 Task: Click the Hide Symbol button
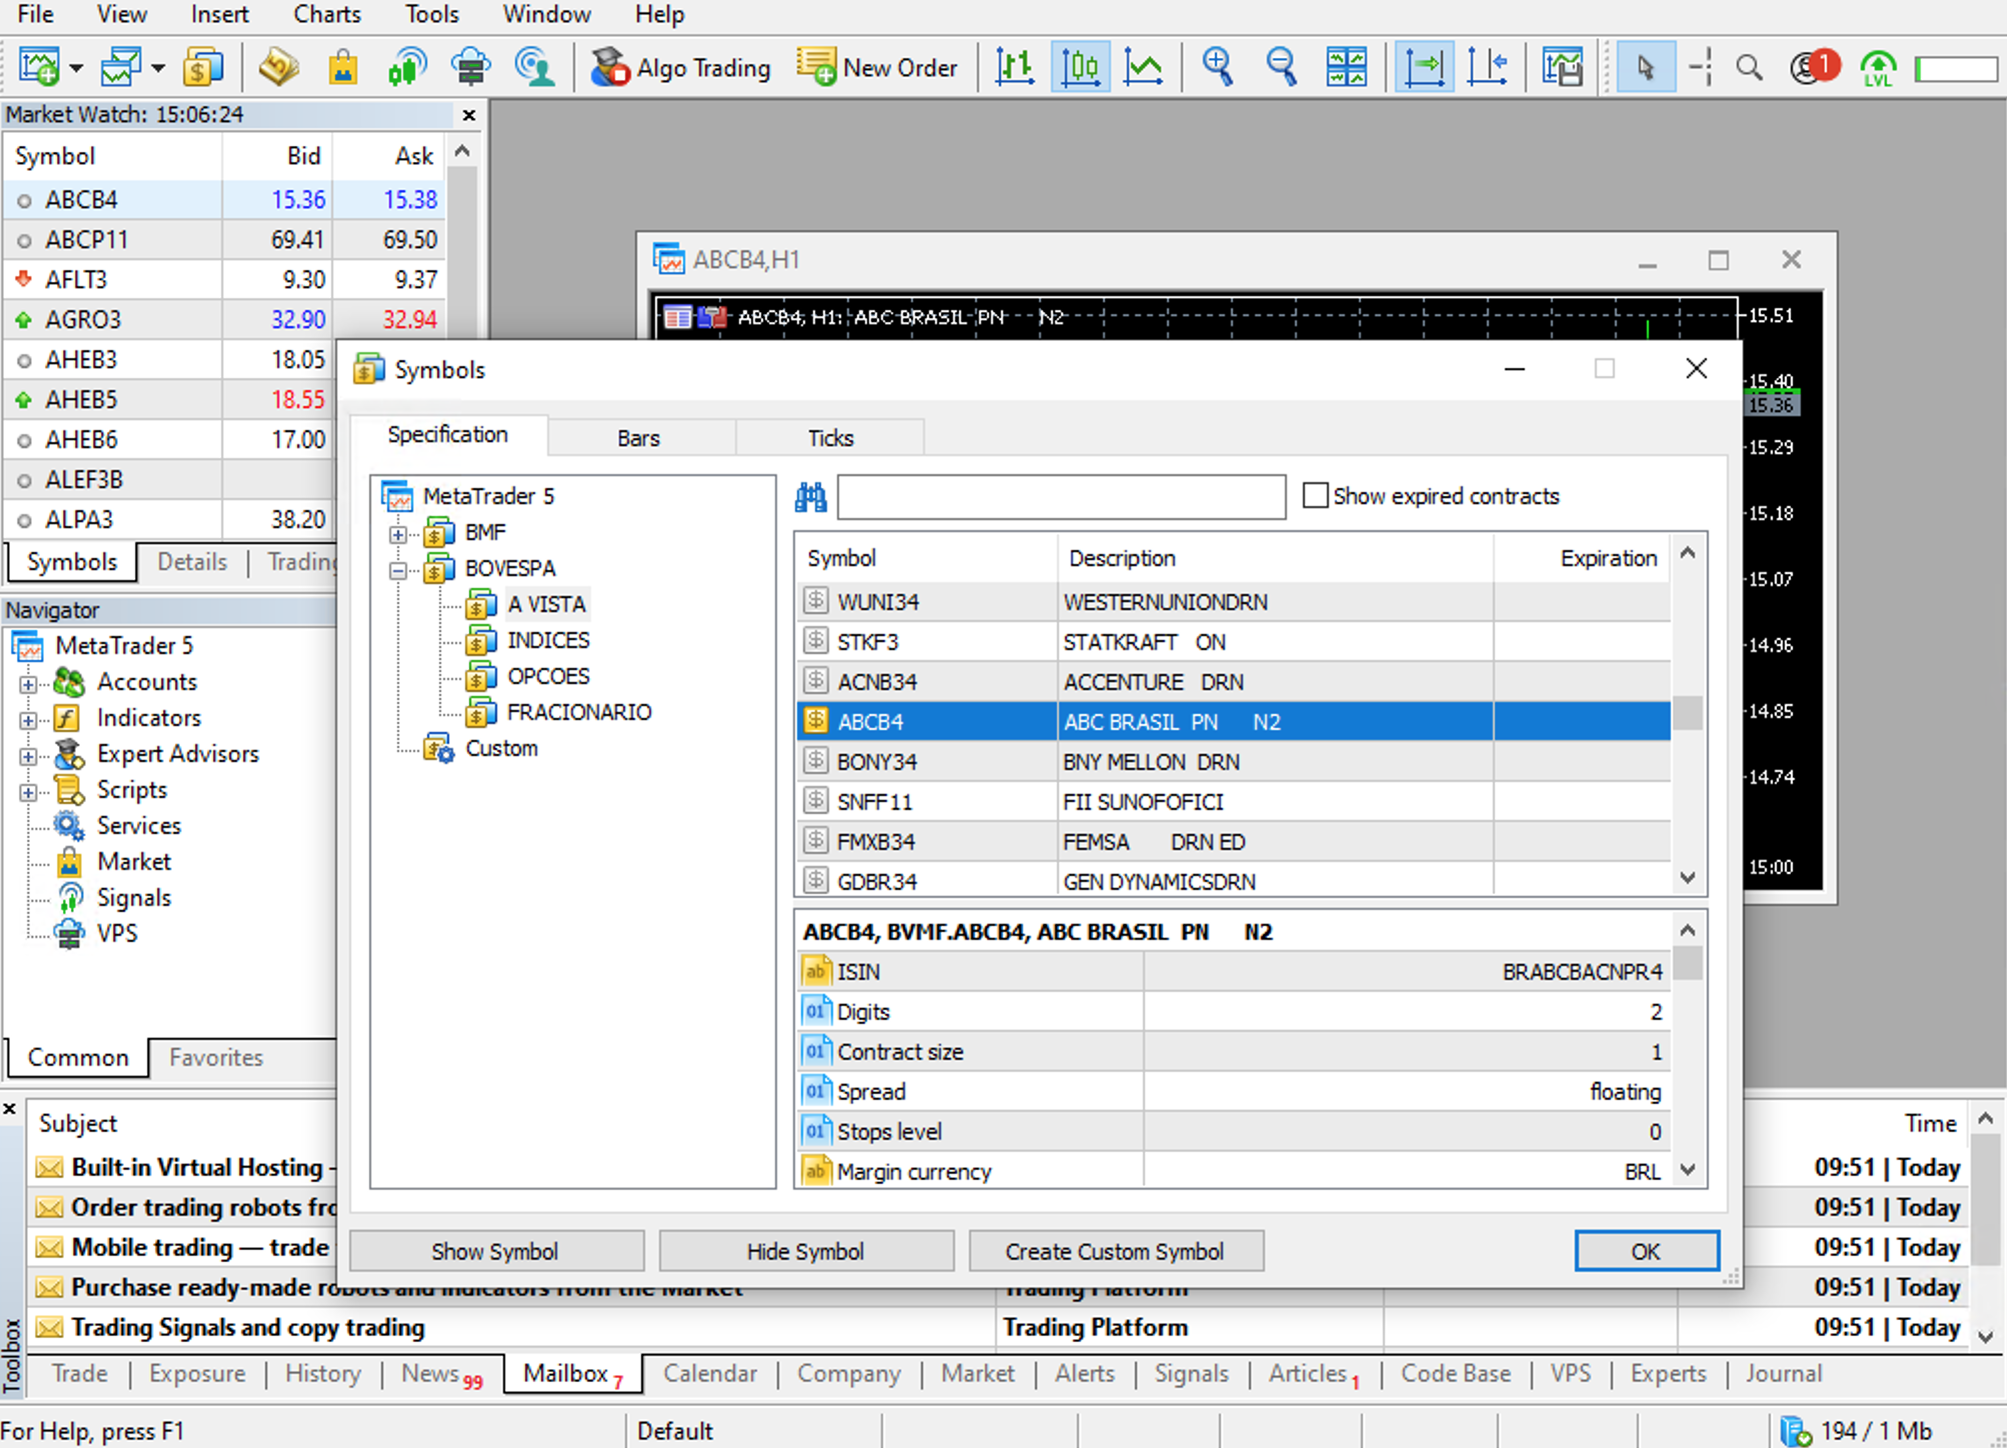tap(805, 1252)
